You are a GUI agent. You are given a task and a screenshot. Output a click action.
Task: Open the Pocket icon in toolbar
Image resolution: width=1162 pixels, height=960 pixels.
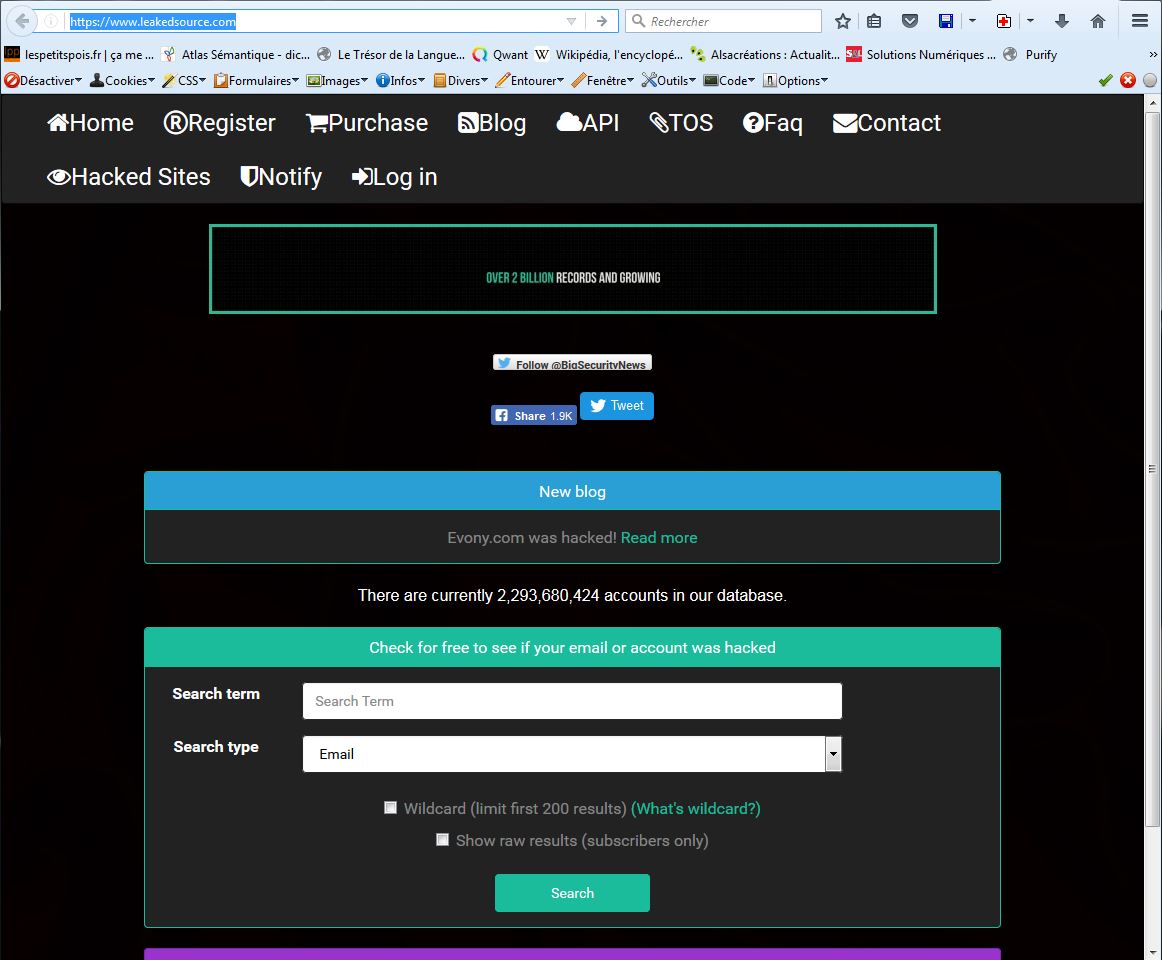click(910, 21)
